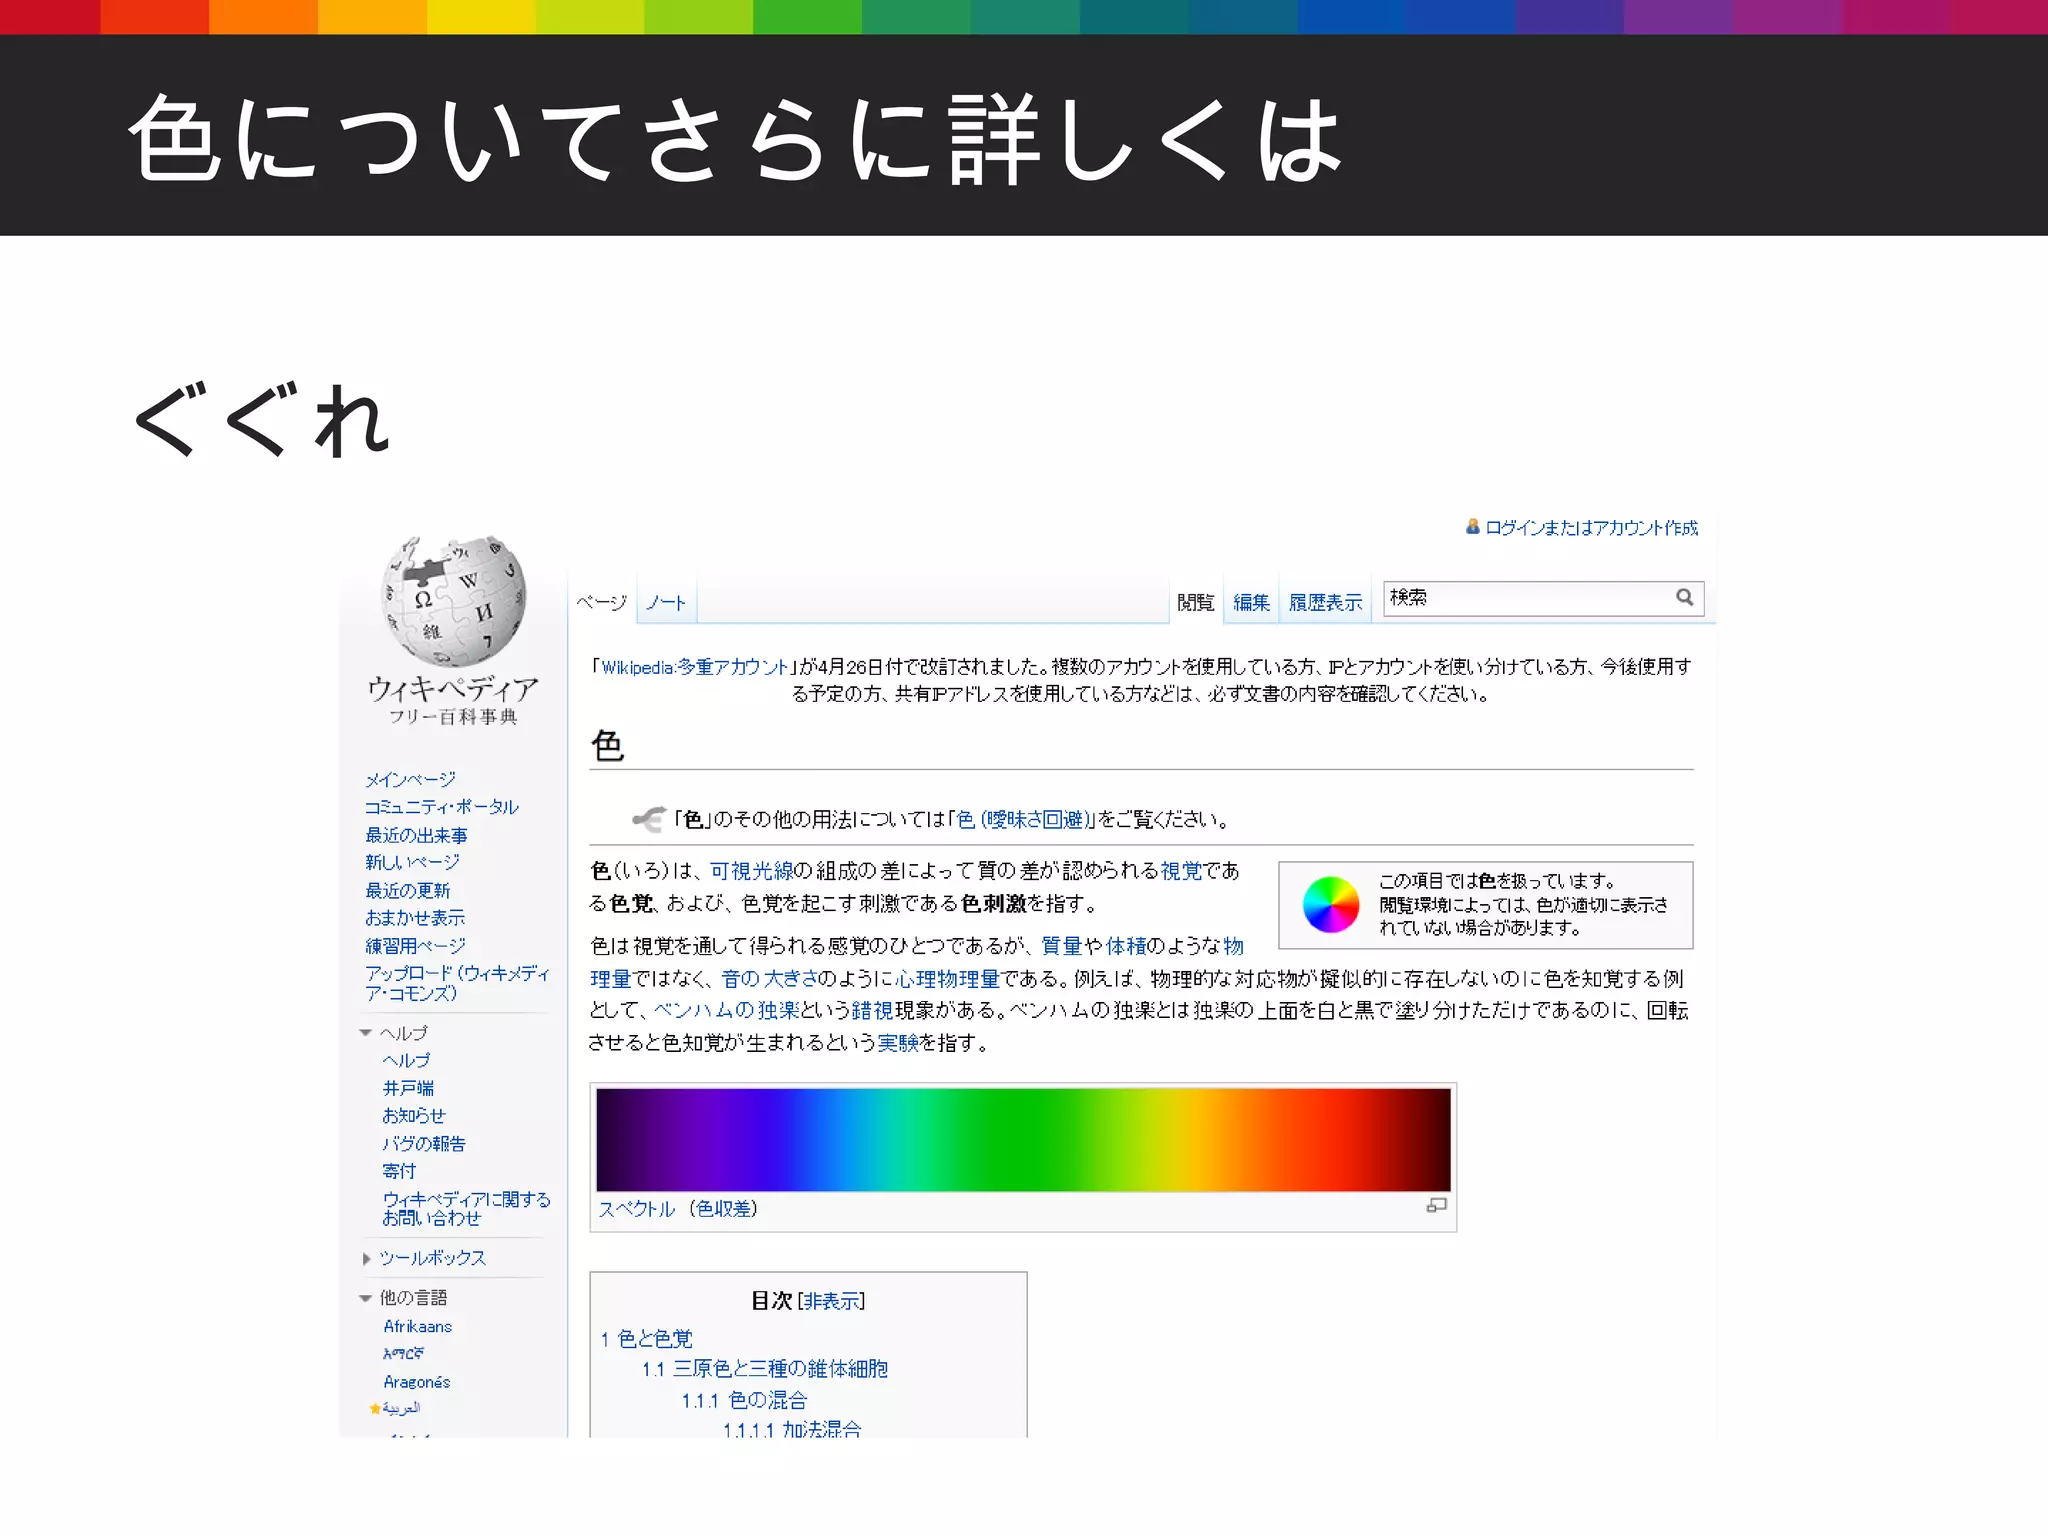The width and height of the screenshot is (2048, 1536).
Task: Follow the 音の大きさ article link
Action: click(770, 978)
